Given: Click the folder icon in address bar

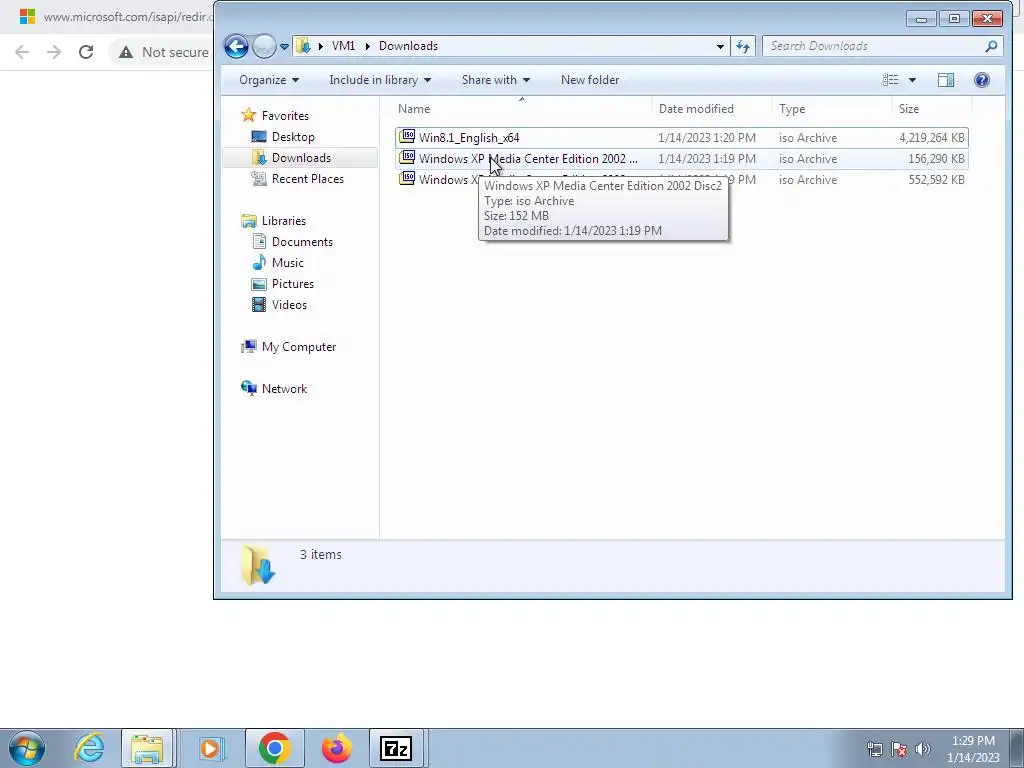Looking at the screenshot, I should coord(303,46).
